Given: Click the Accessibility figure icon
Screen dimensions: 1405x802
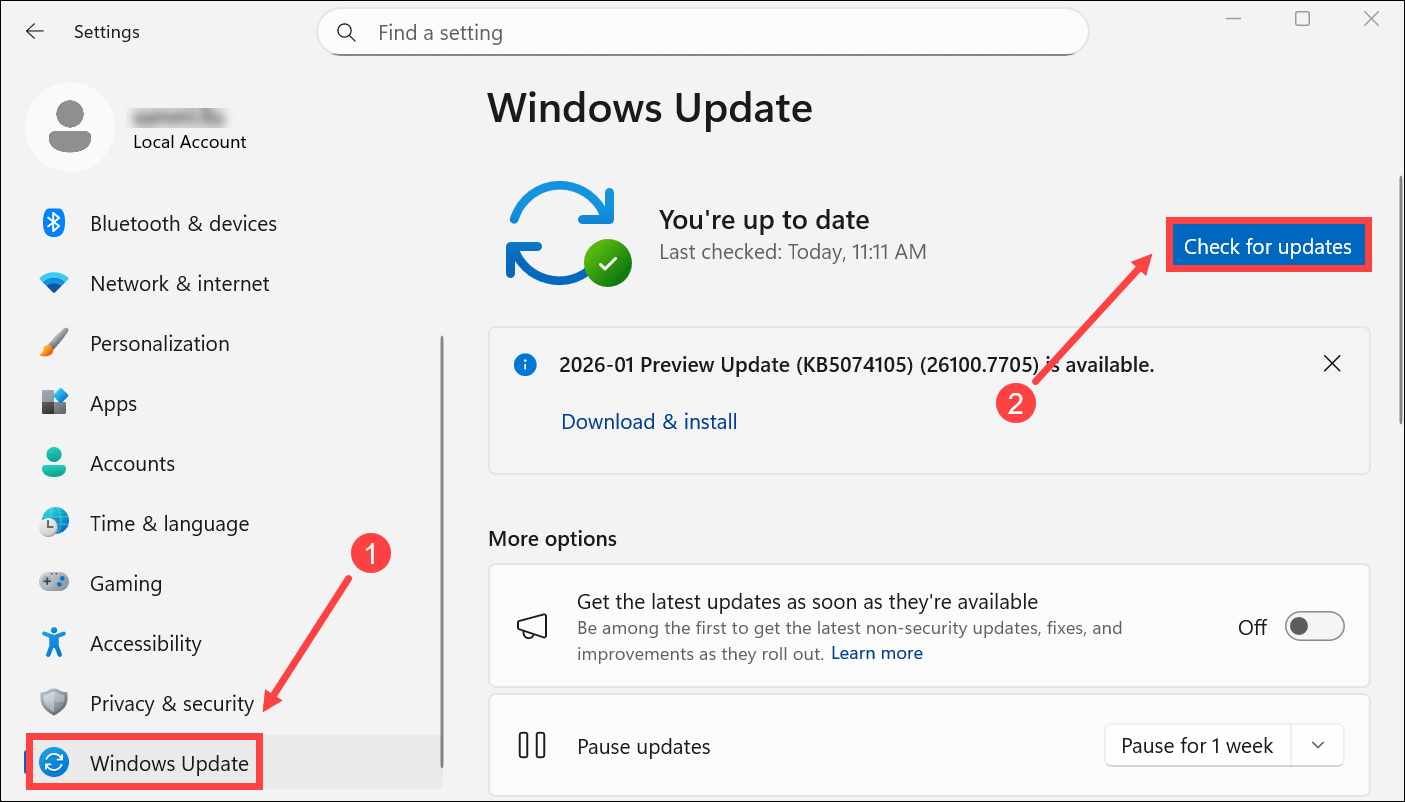Looking at the screenshot, I should (x=54, y=643).
